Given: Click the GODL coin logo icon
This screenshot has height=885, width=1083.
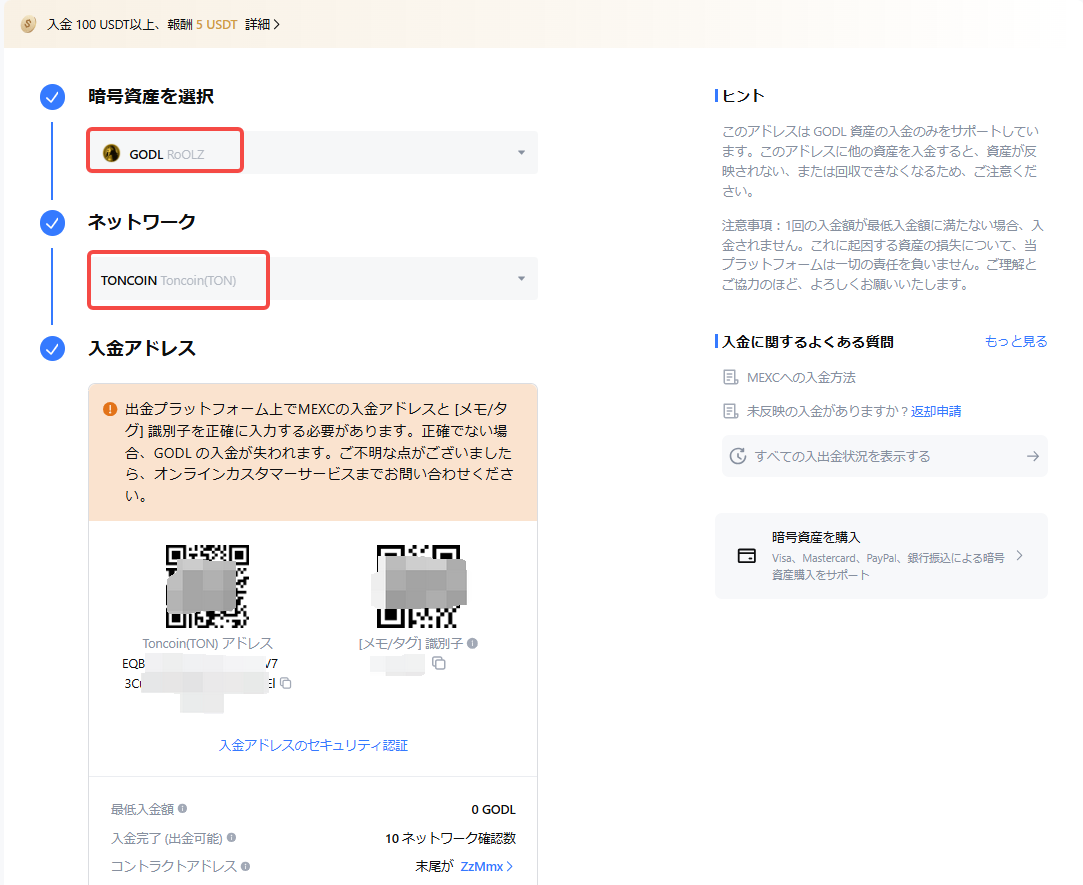Looking at the screenshot, I should pyautogui.click(x=112, y=153).
